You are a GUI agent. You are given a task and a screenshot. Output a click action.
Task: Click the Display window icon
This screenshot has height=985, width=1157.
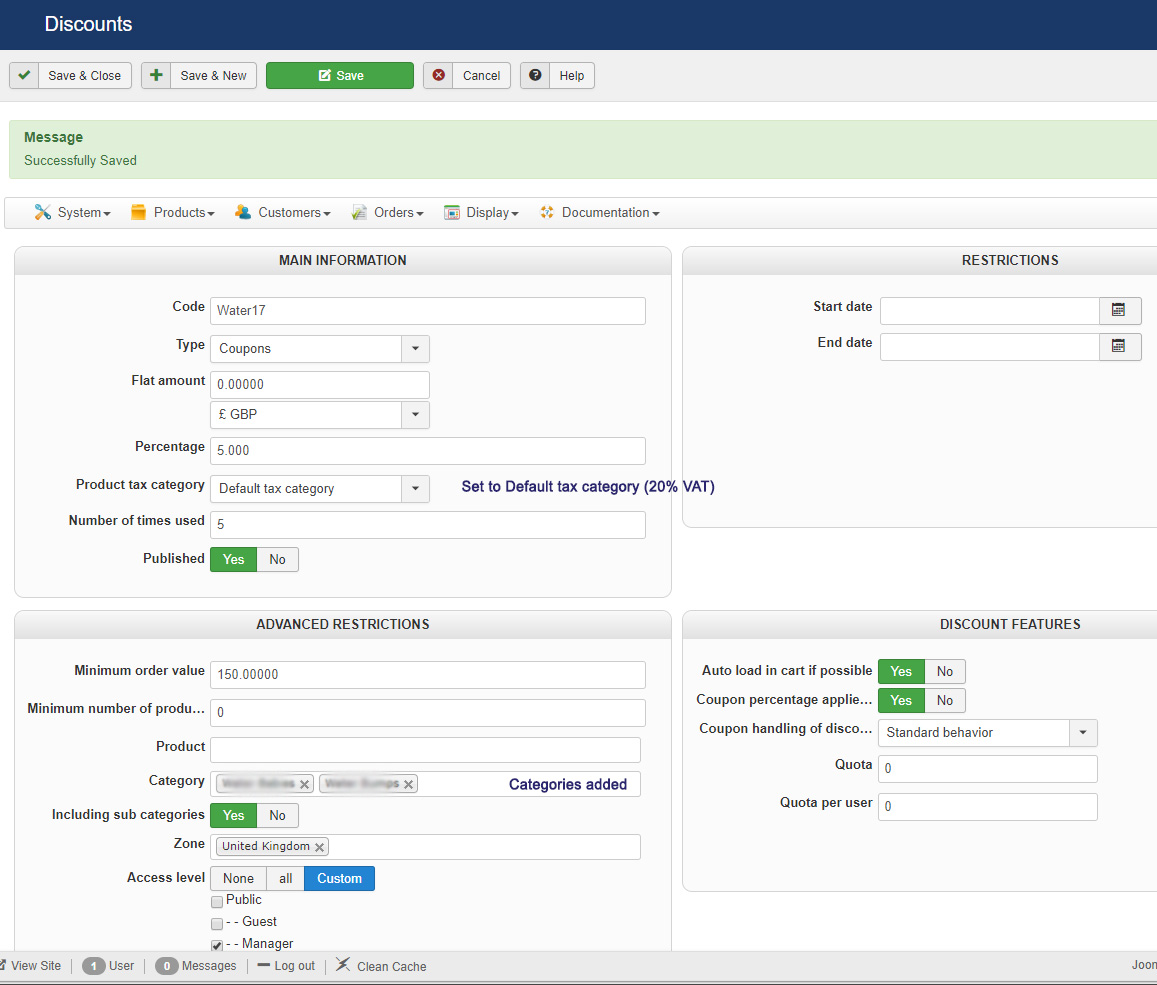pos(452,212)
